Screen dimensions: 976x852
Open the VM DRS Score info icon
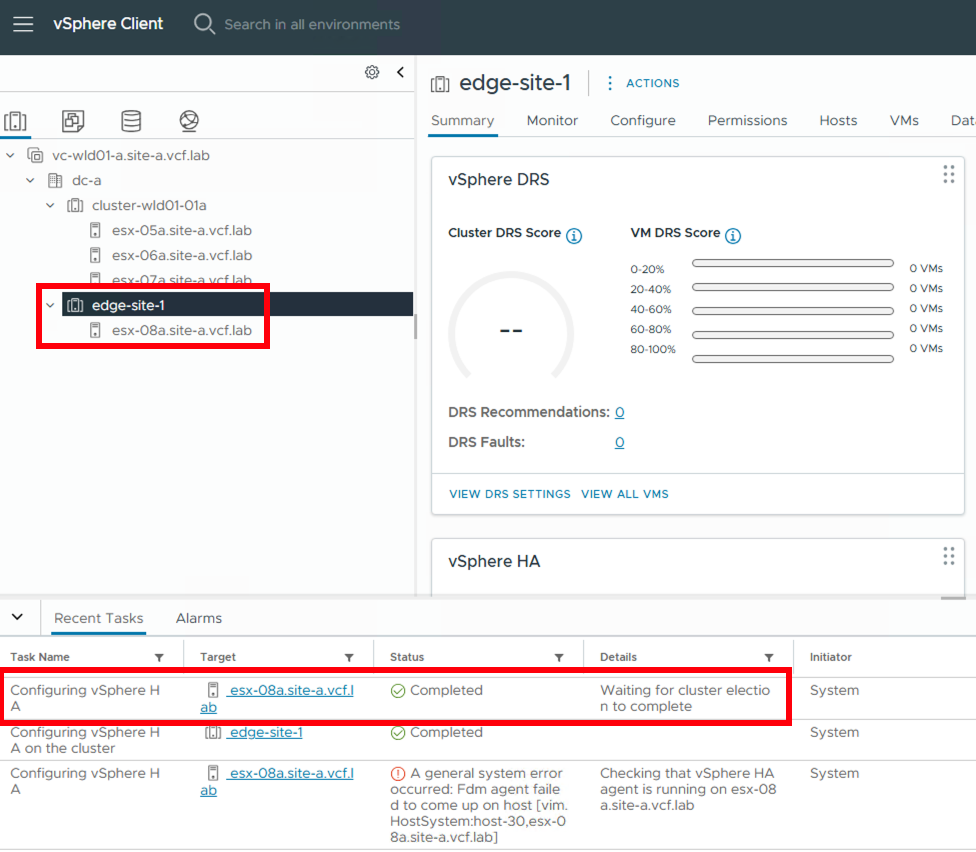click(x=732, y=236)
